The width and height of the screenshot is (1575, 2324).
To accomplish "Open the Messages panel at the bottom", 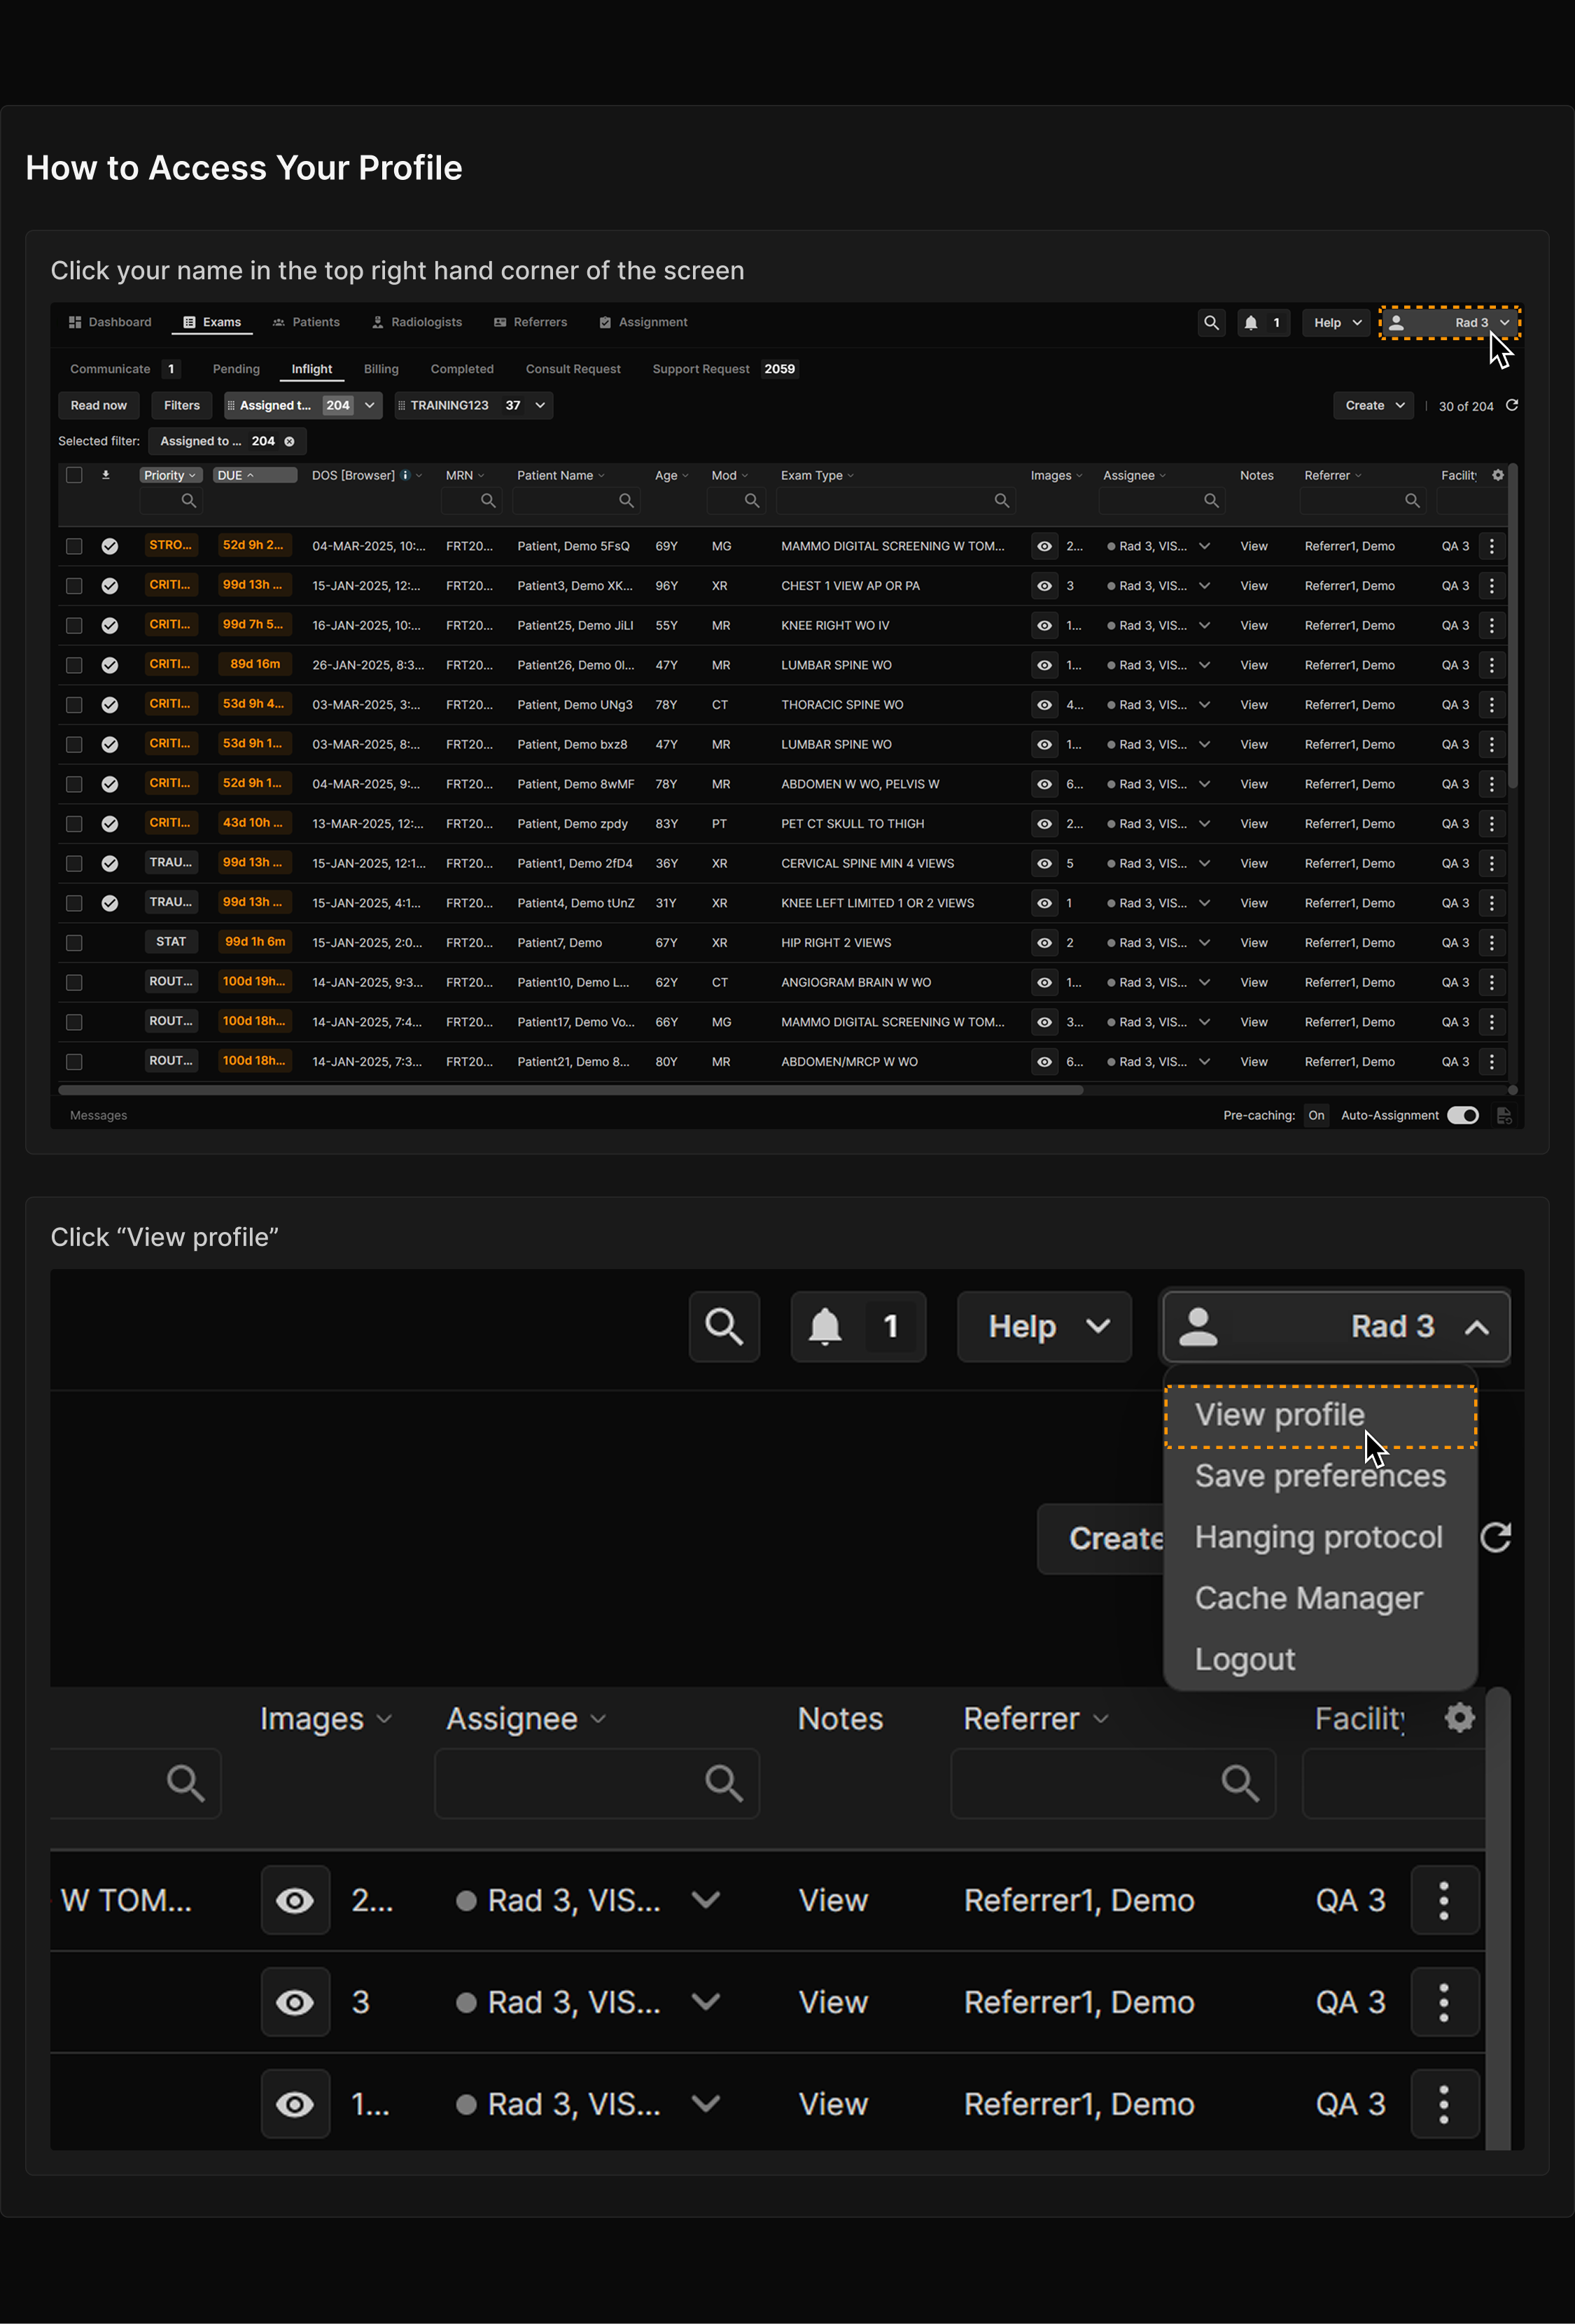I will (98, 1115).
